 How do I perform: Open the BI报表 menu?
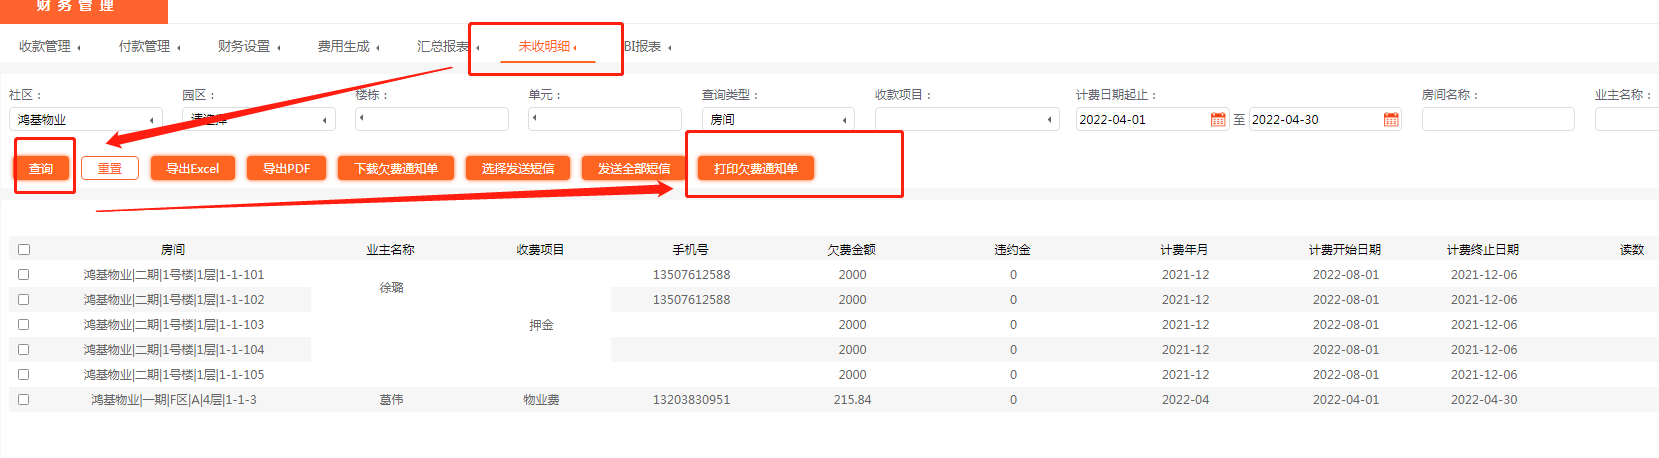point(645,46)
